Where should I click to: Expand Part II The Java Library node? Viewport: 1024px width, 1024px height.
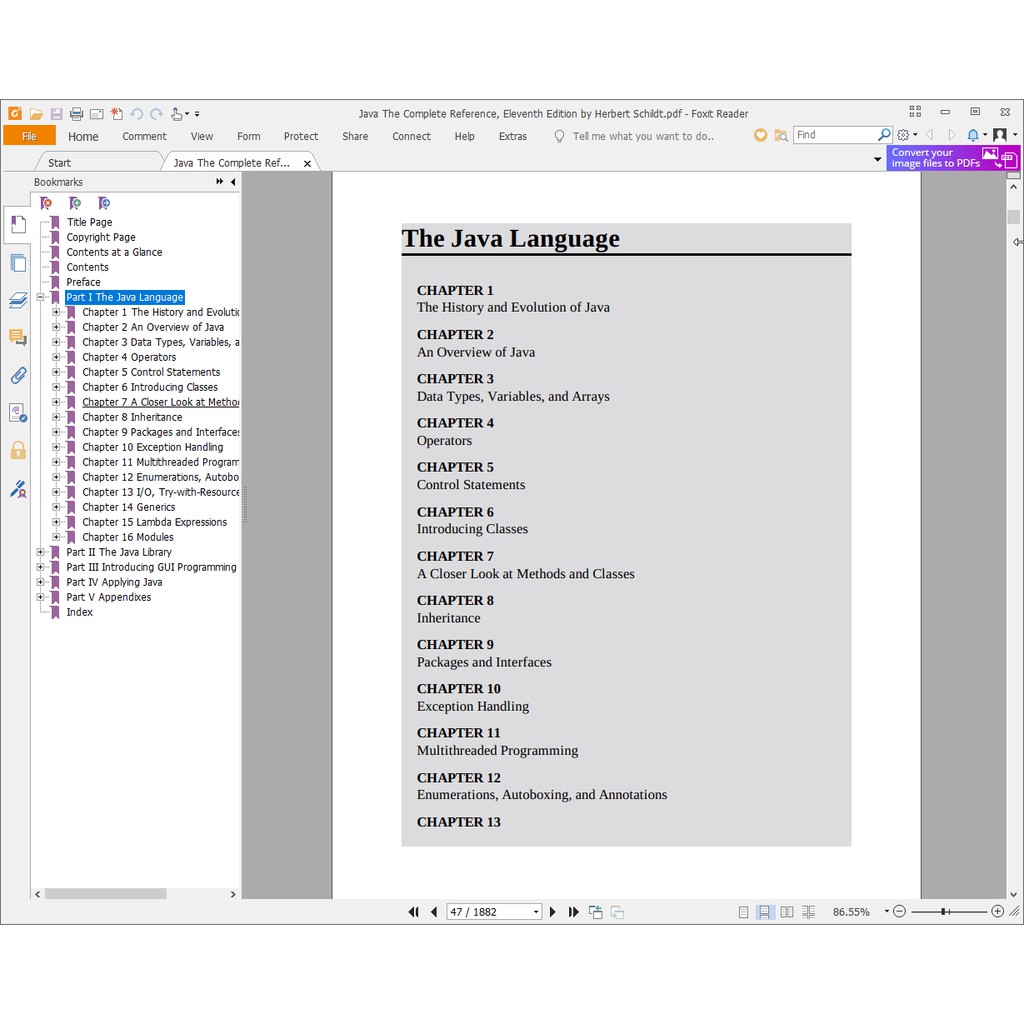pos(40,552)
